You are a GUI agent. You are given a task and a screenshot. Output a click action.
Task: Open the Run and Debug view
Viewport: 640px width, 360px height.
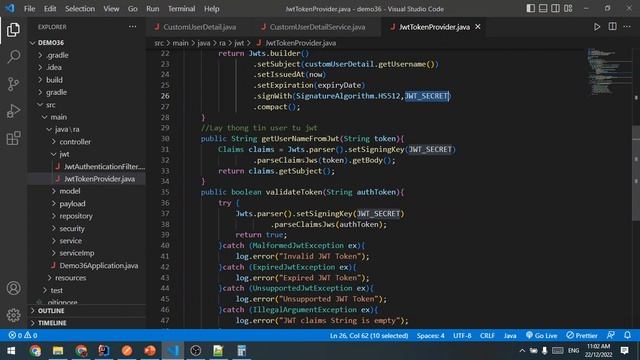pos(13,111)
